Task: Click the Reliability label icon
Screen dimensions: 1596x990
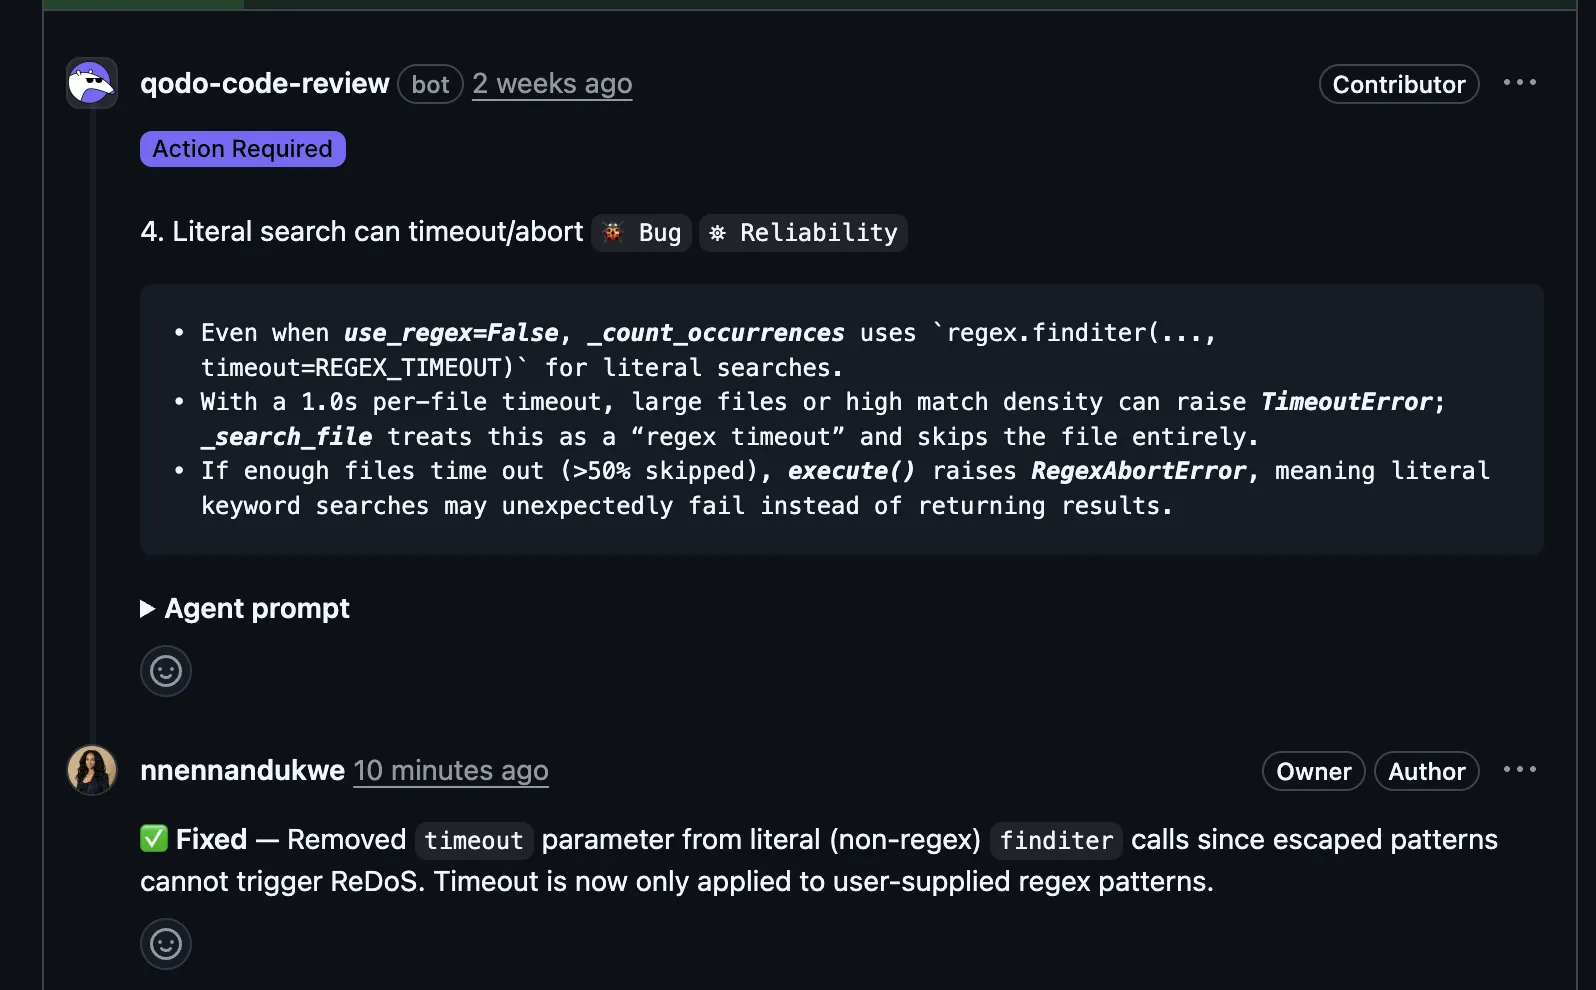Action: 717,233
